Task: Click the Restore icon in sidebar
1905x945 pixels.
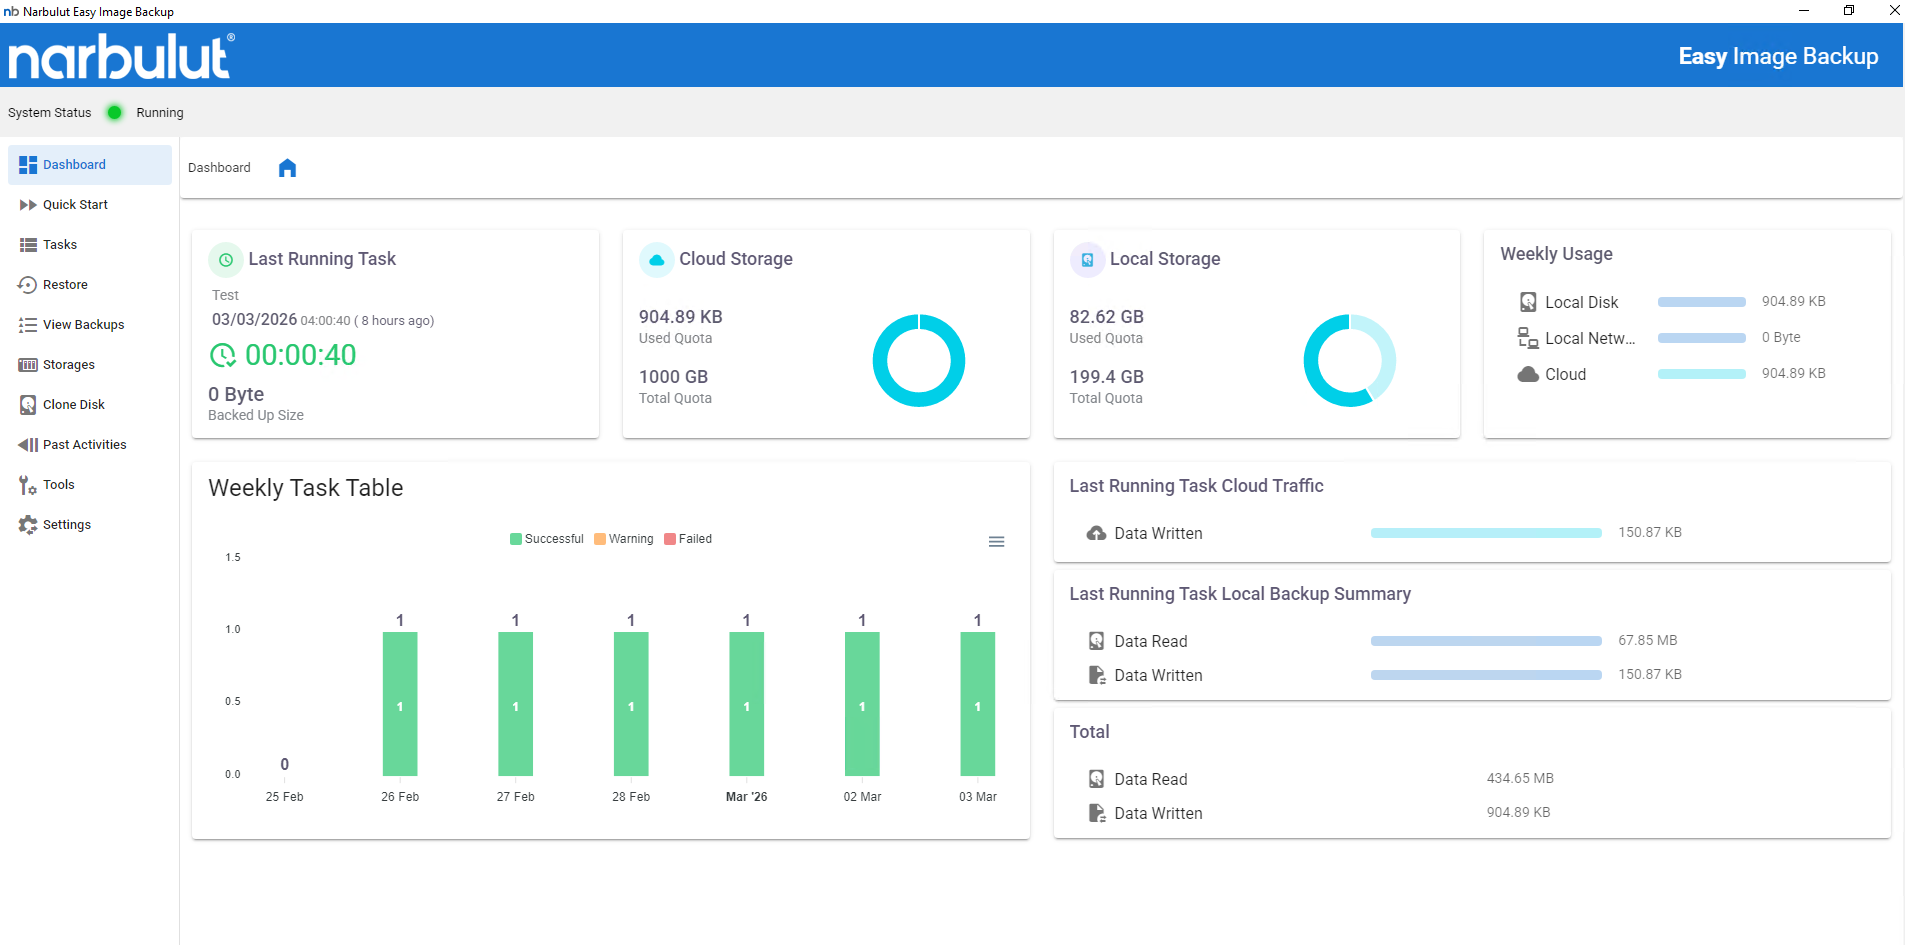Action: [x=28, y=285]
